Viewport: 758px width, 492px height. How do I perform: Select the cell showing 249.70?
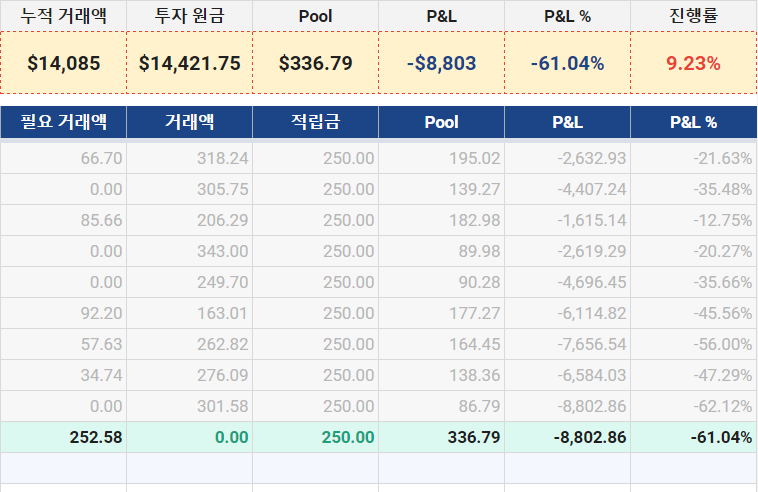click(x=190, y=282)
